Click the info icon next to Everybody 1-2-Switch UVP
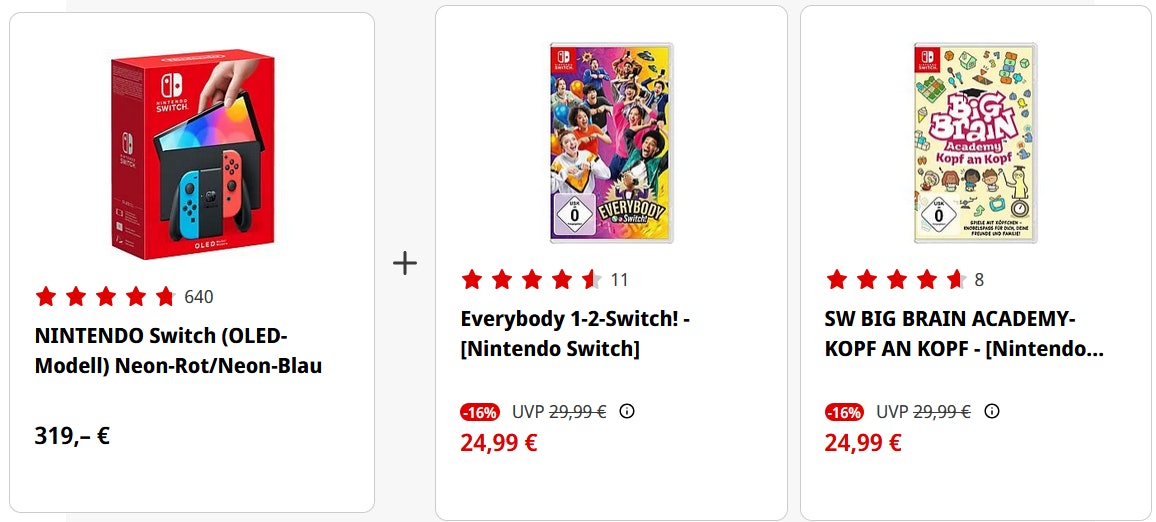 click(x=627, y=411)
